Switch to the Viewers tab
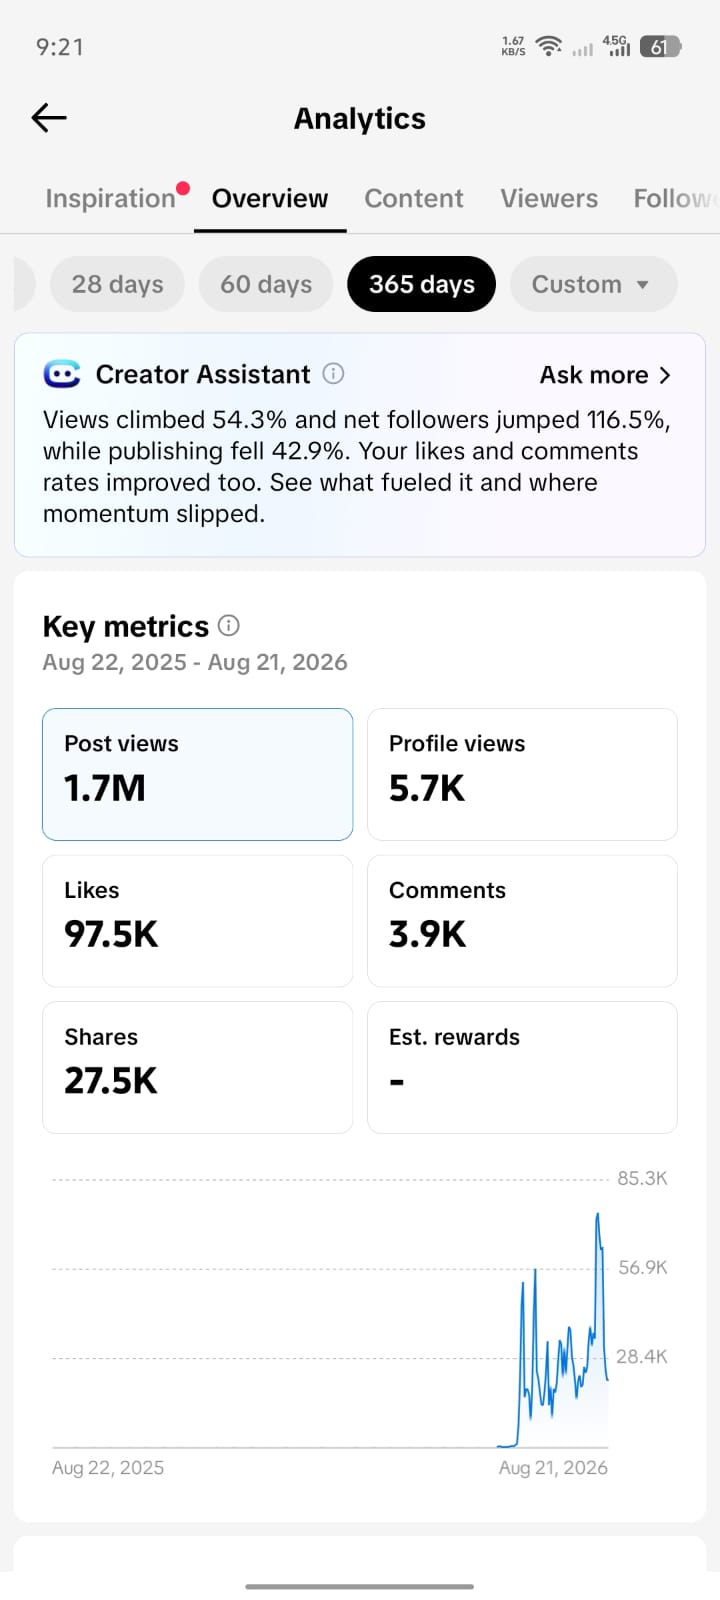720x1600 pixels. (549, 198)
